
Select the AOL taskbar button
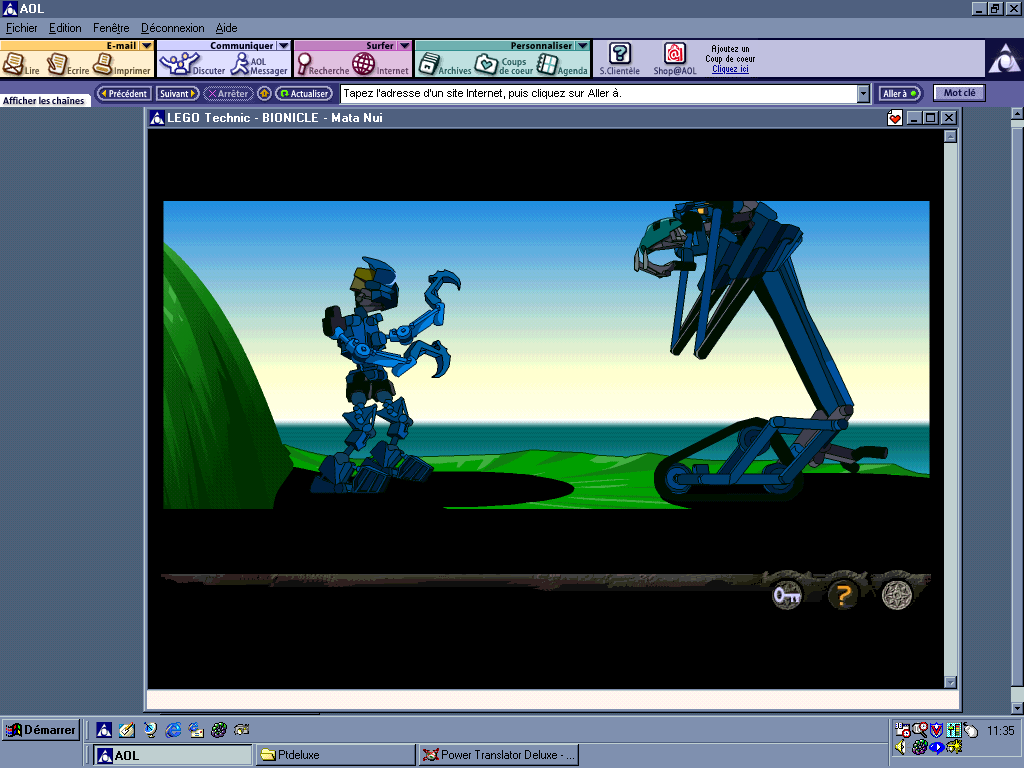(172, 755)
